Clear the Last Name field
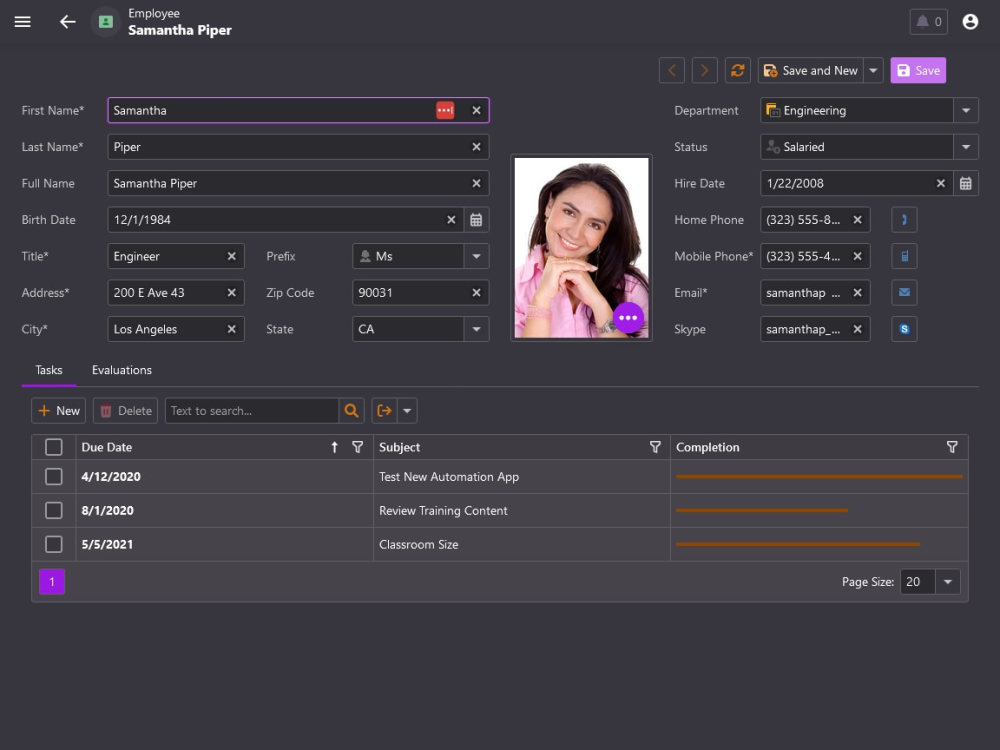Image resolution: width=1000 pixels, height=750 pixels. (476, 147)
